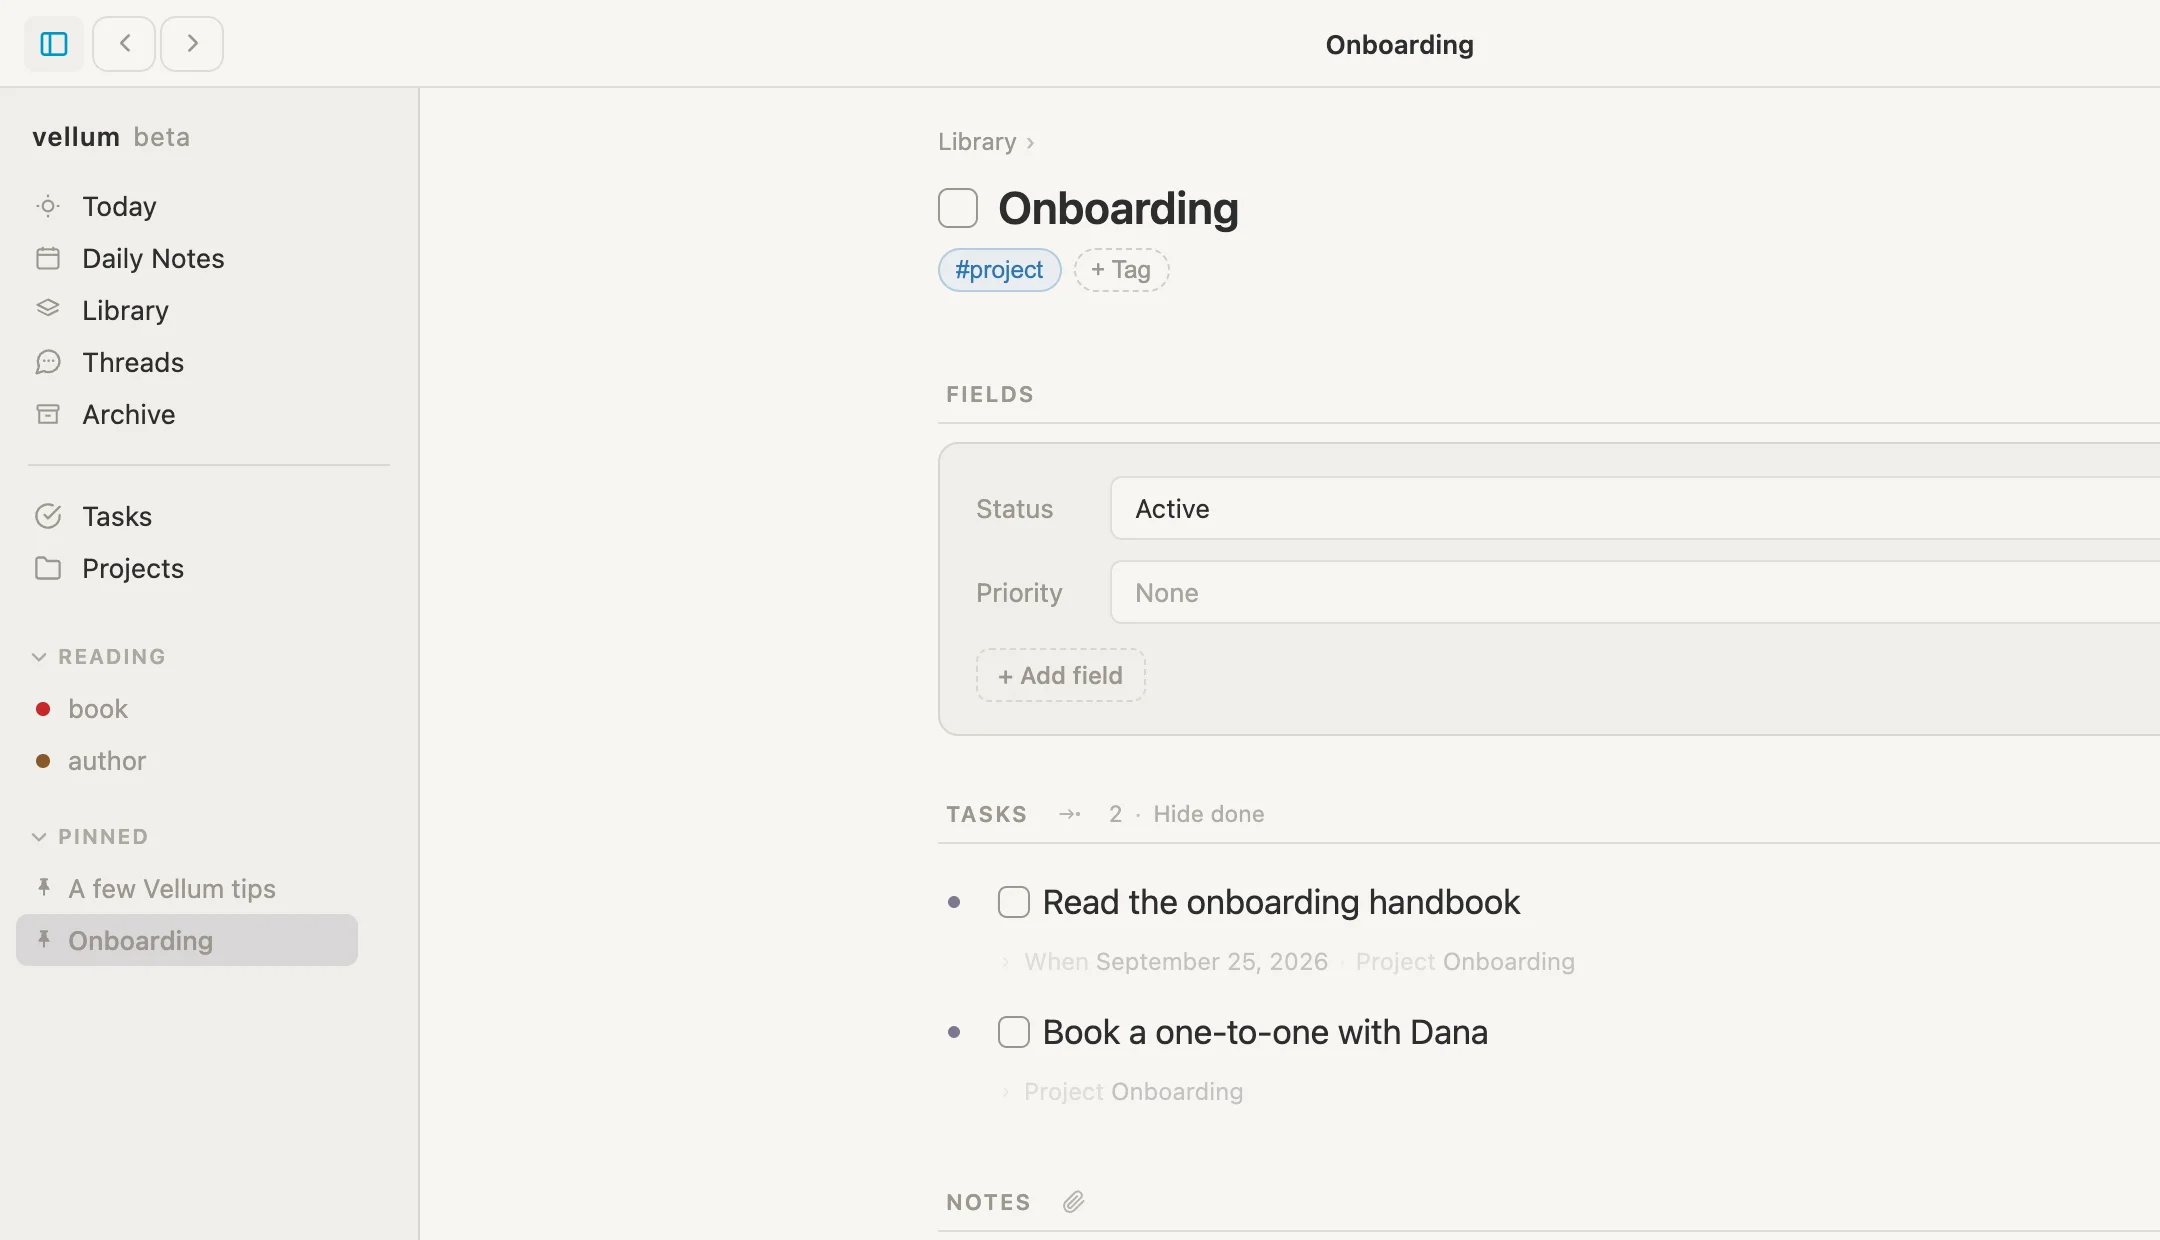This screenshot has height=1240, width=2160.
Task: Click the brown dot beside author tag
Action: click(43, 761)
